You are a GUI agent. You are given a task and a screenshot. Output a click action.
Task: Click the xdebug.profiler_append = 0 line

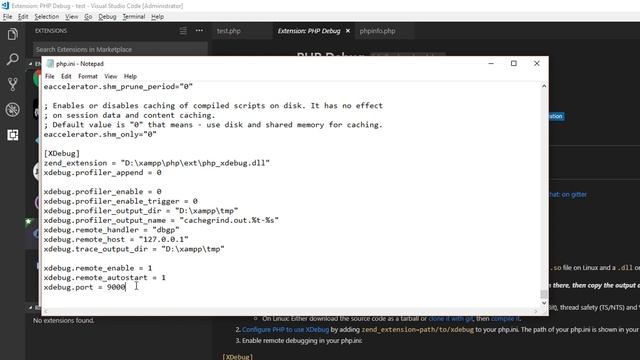click(102, 173)
